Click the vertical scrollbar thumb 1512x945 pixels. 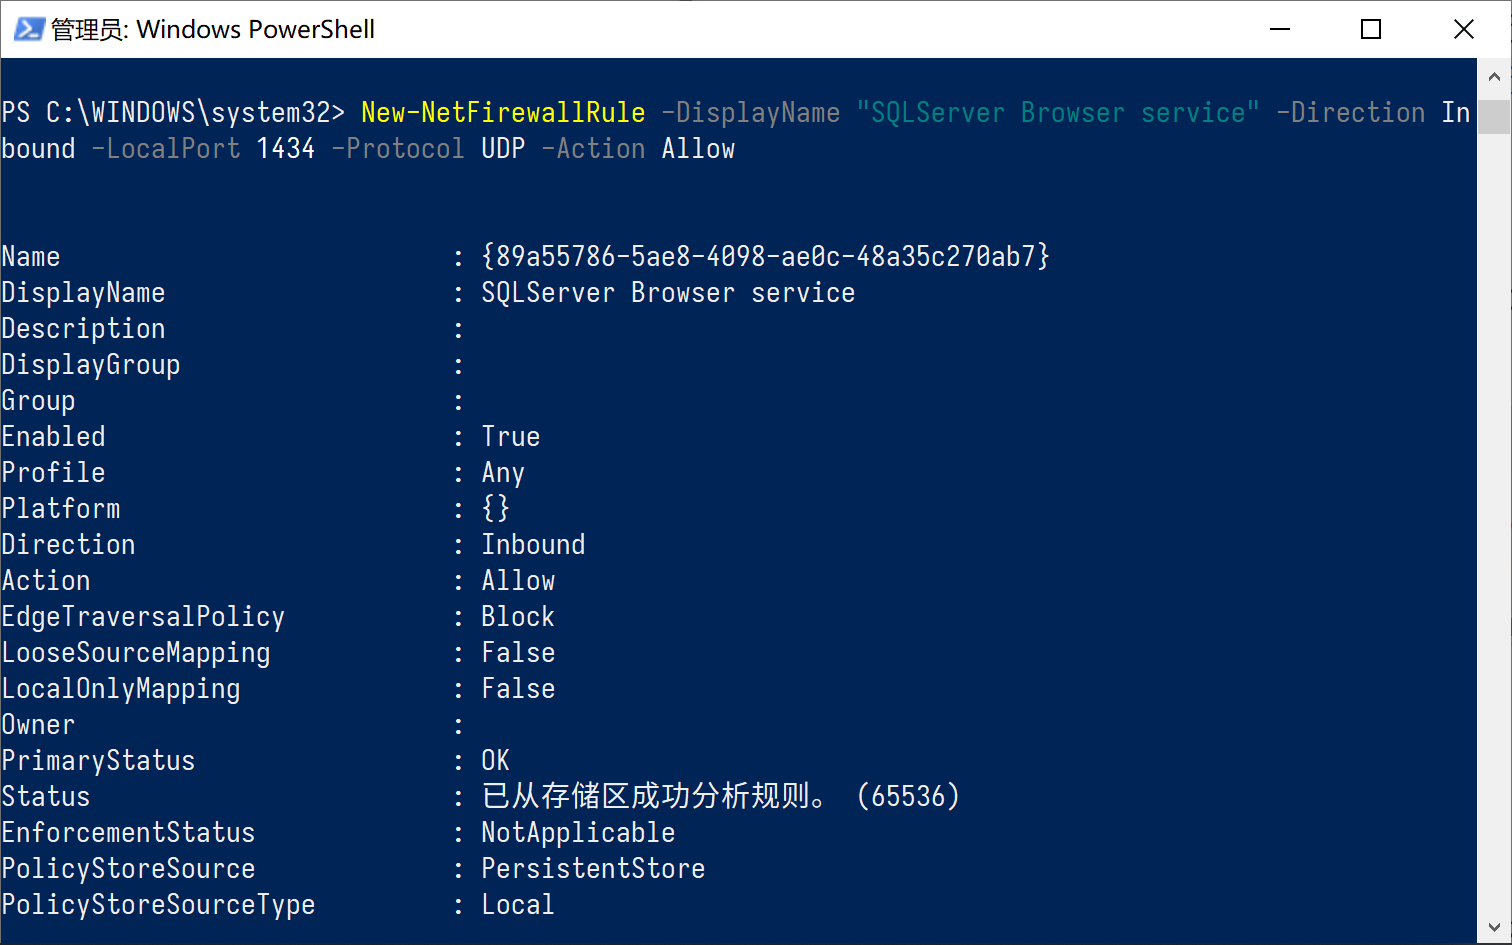1494,116
